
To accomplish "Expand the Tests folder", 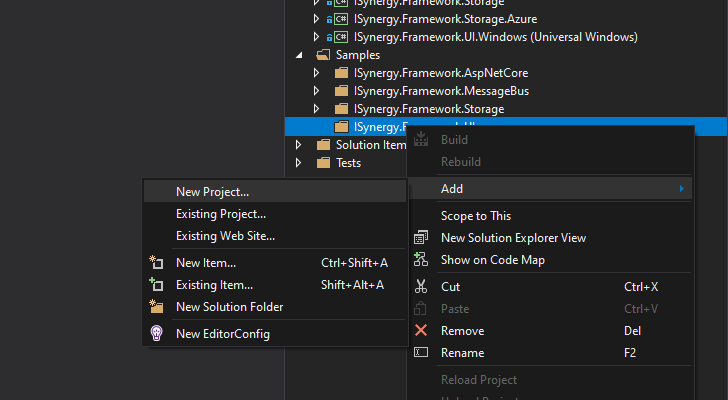I will click(298, 163).
